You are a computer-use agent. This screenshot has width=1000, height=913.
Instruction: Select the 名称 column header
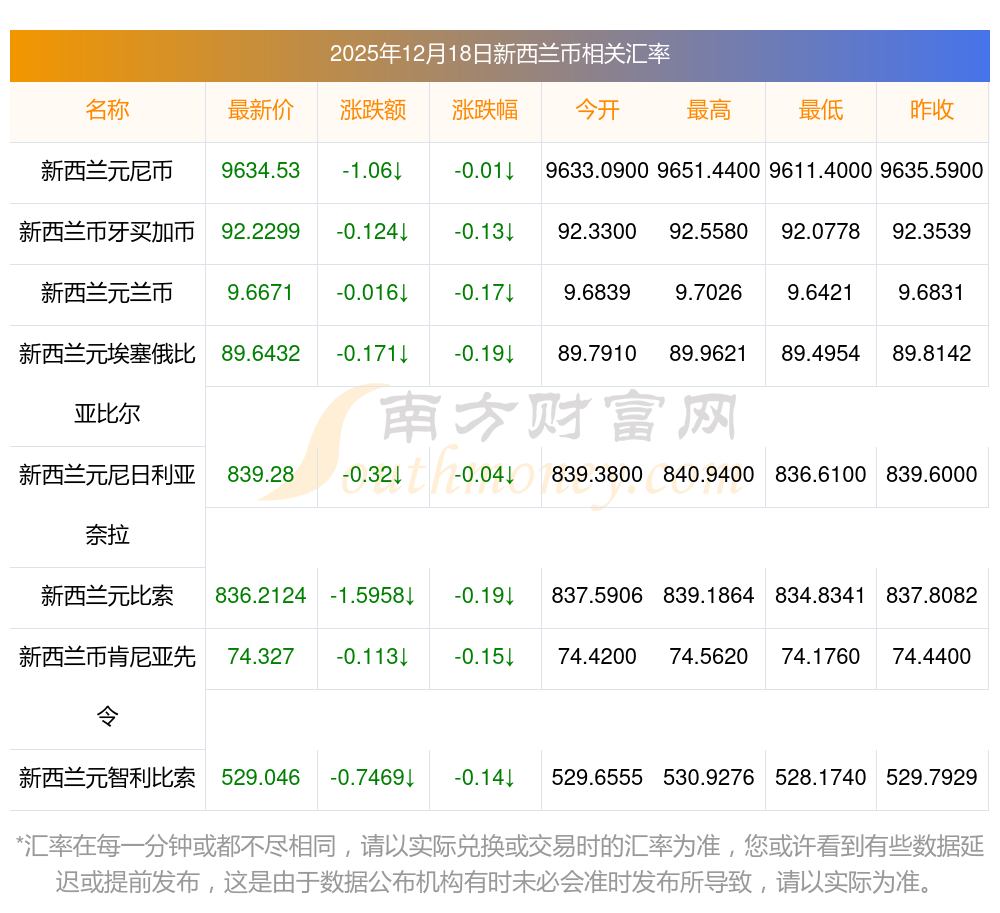coord(107,110)
